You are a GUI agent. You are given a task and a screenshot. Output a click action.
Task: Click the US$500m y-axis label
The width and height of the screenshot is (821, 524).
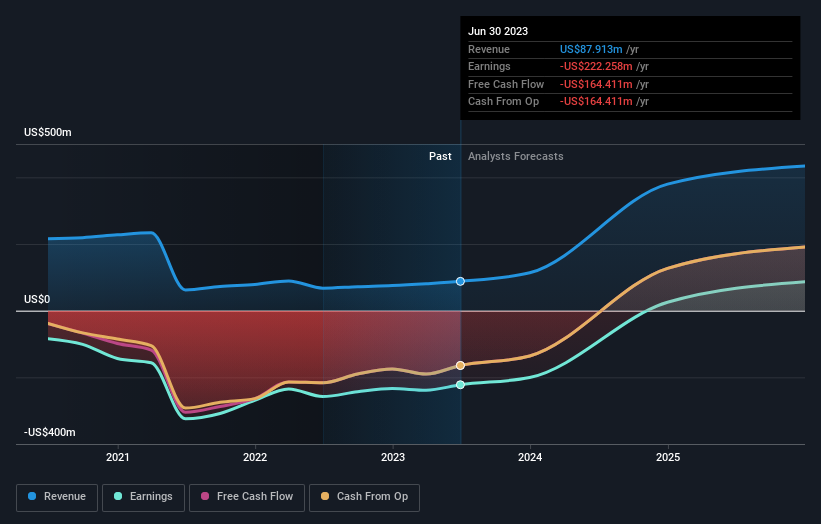pyautogui.click(x=48, y=132)
